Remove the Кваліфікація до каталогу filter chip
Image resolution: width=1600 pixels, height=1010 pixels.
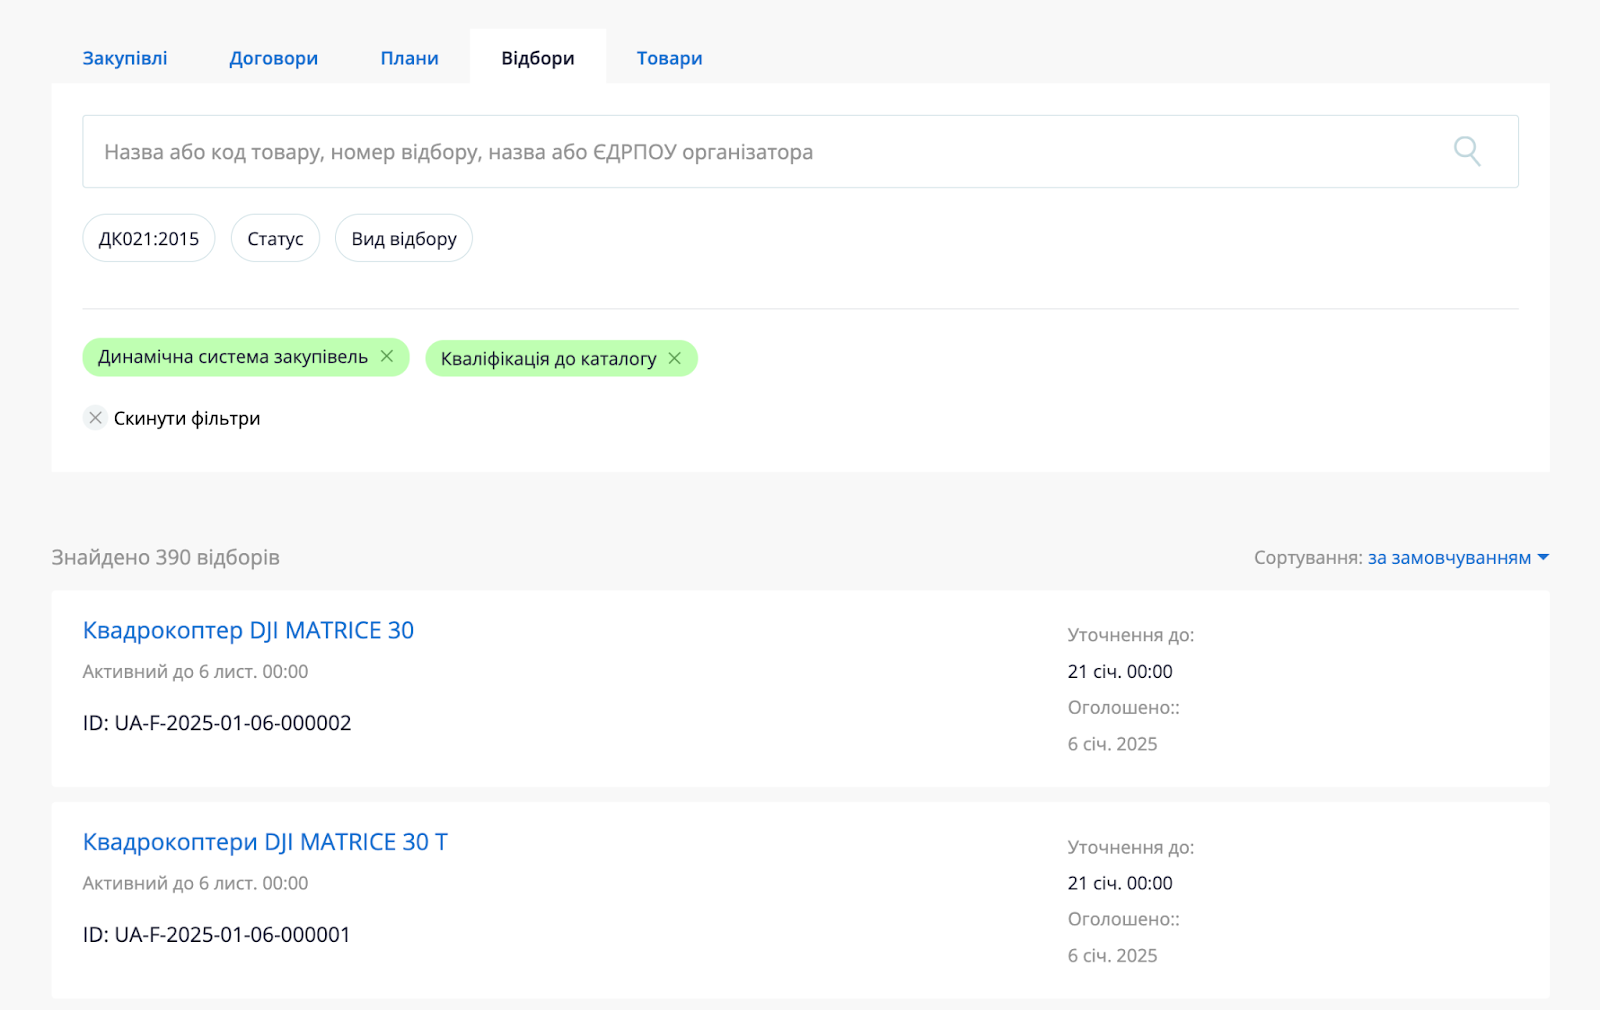click(675, 358)
